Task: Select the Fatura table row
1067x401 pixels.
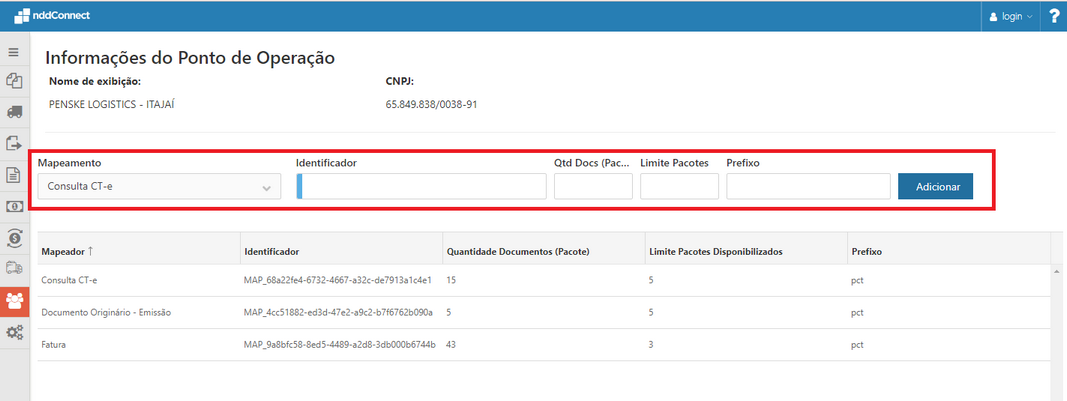Action: [x=544, y=344]
